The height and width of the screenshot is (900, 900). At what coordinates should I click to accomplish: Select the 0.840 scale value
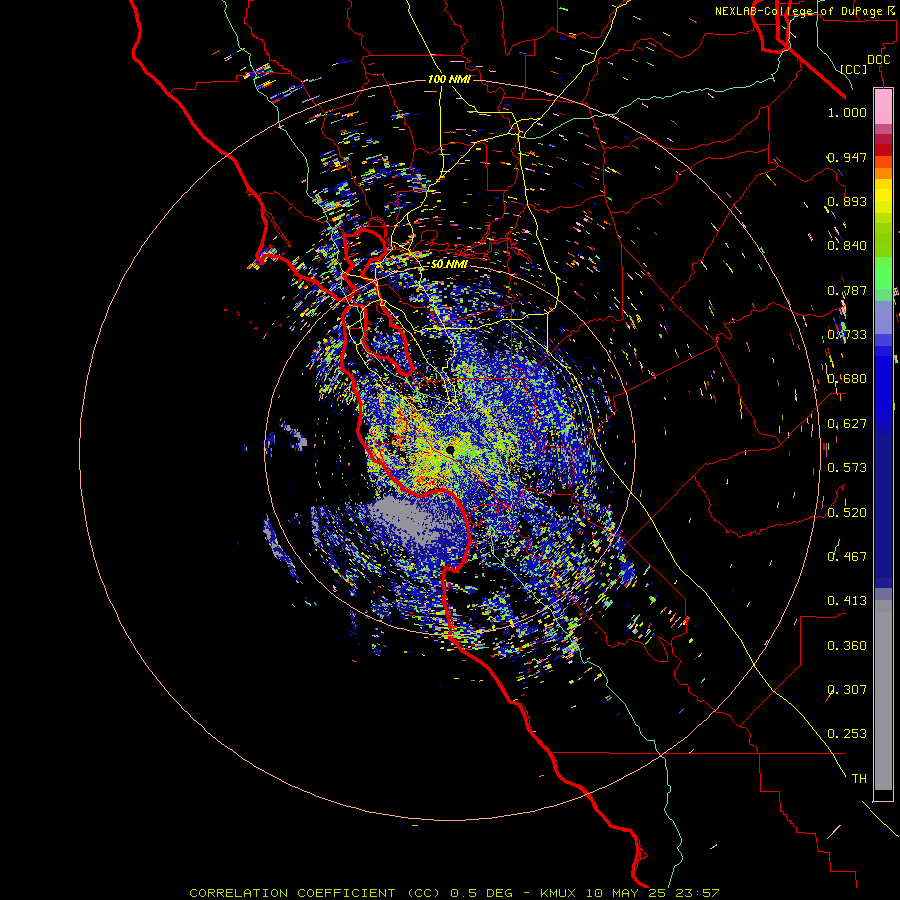[847, 246]
